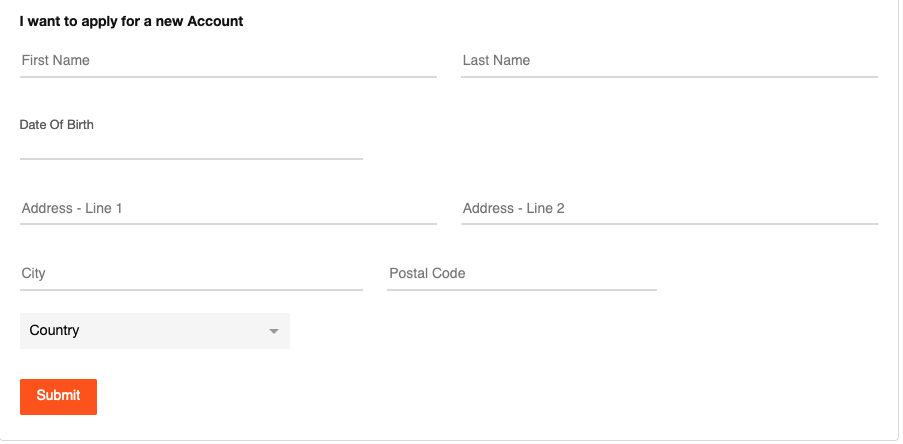Expand the Country select box

(154, 331)
